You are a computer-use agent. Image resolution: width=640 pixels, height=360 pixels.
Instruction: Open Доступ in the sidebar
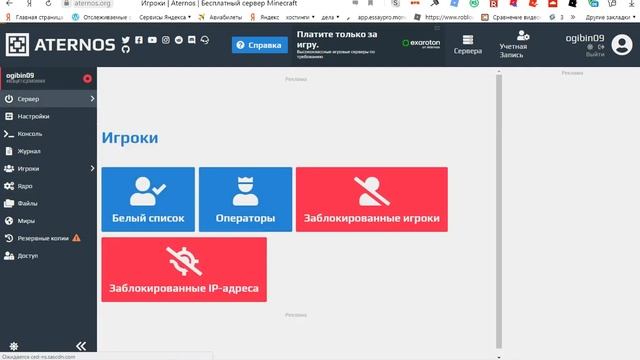click(48, 256)
